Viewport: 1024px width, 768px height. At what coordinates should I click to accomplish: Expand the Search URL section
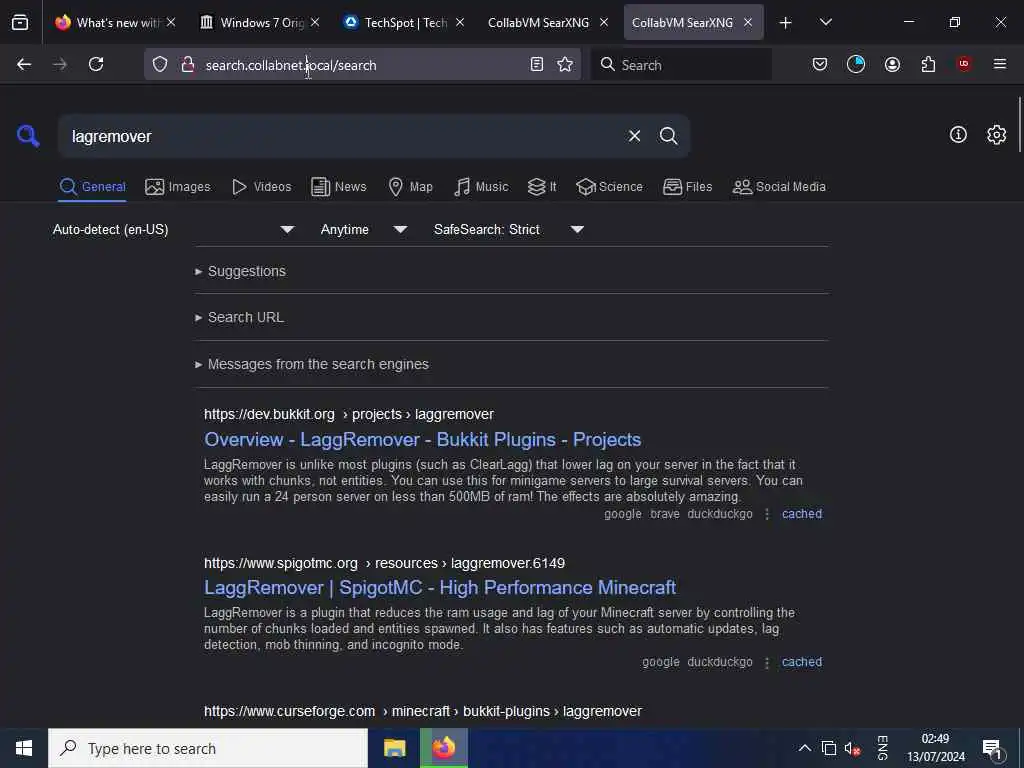[x=239, y=317]
